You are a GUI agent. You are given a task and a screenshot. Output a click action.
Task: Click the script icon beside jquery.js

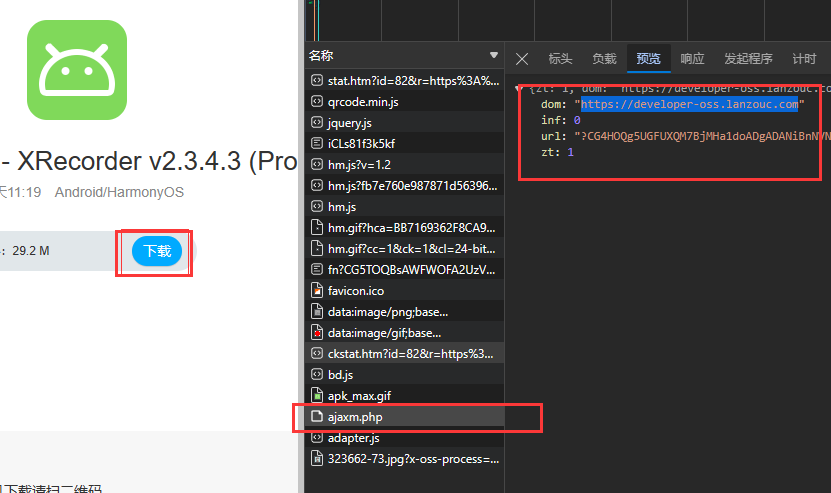point(317,122)
